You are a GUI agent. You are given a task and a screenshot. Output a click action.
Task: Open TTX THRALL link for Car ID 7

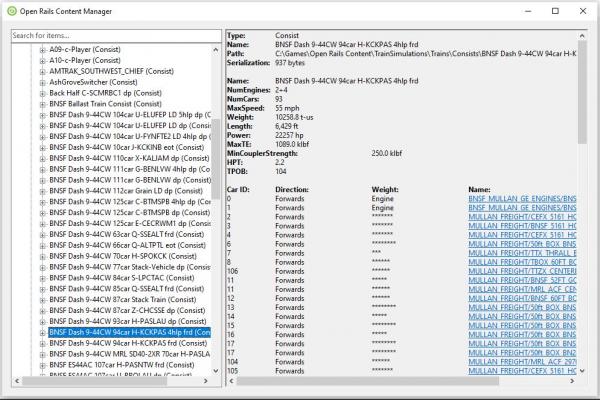[522, 253]
